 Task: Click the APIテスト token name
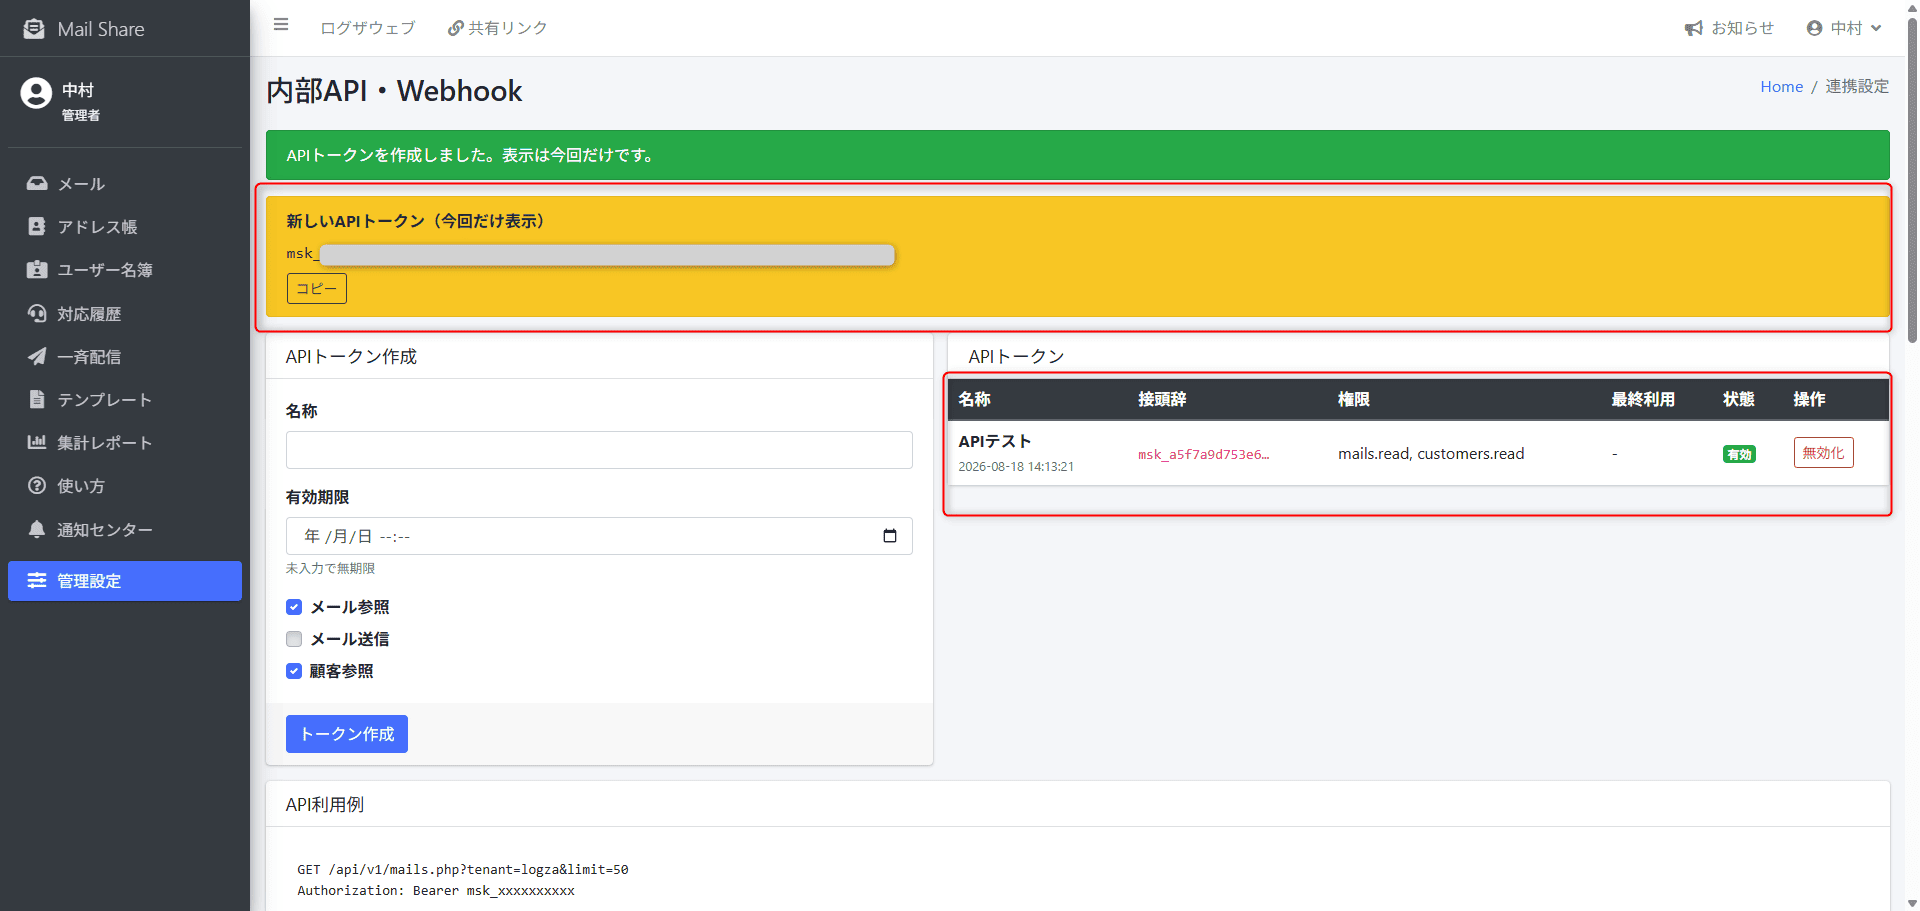coord(994,441)
